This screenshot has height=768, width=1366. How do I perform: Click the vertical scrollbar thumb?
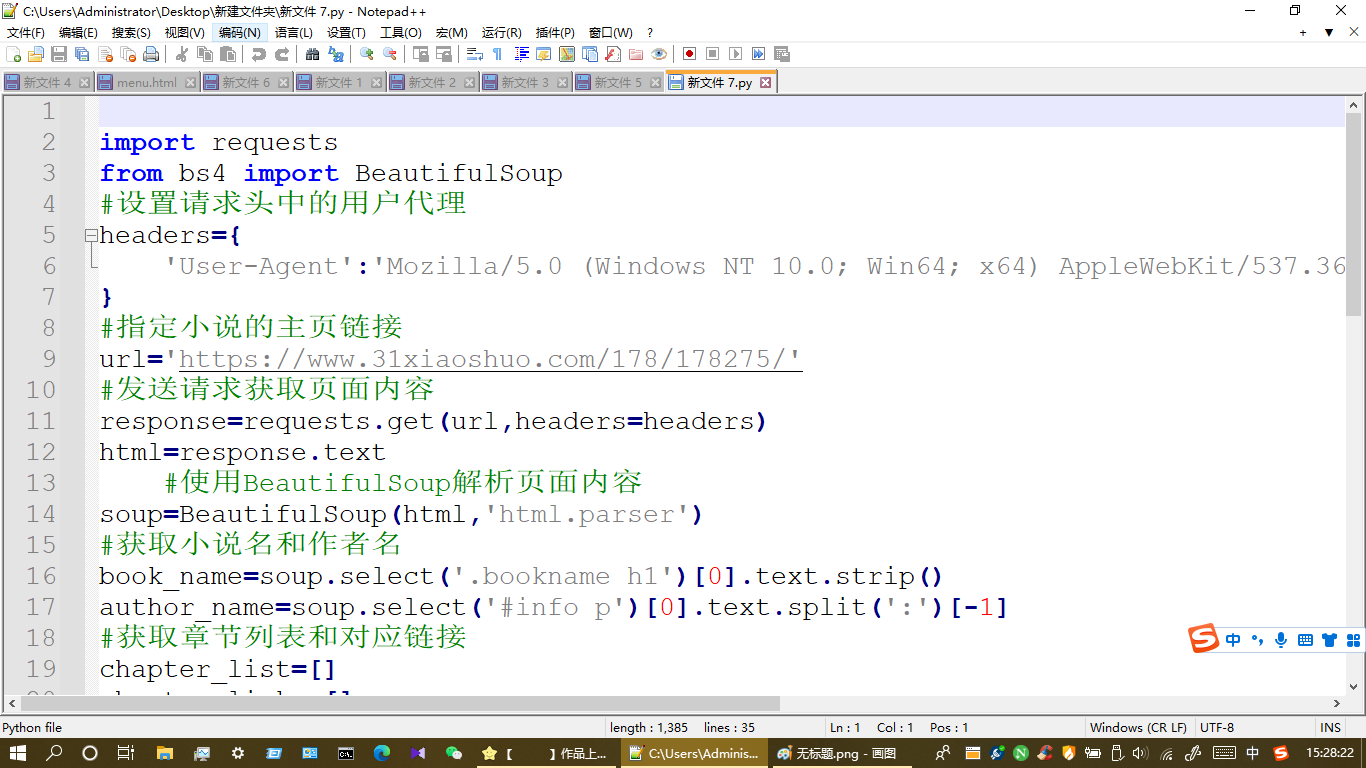1354,215
